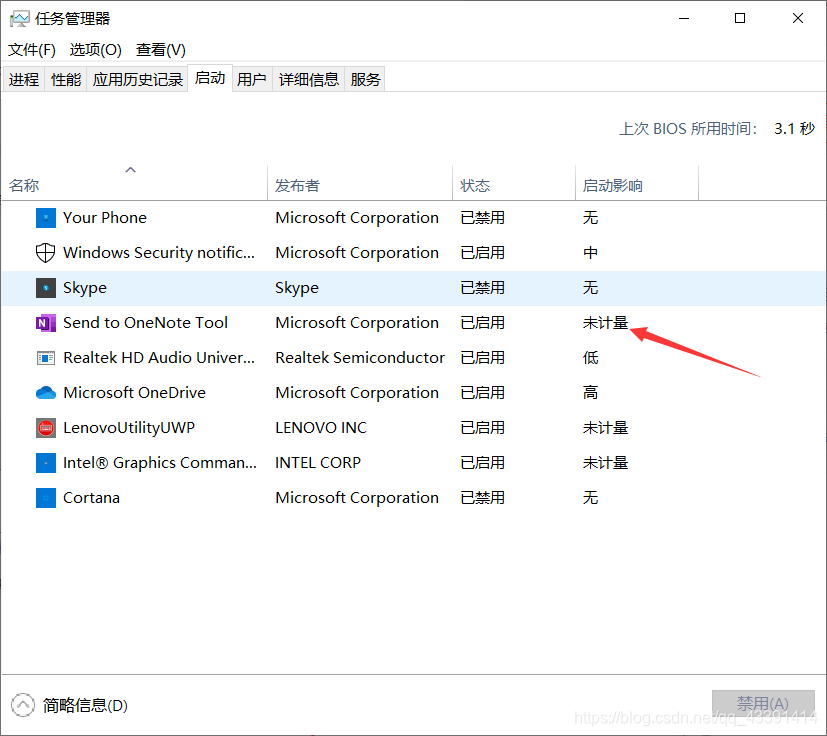Image resolution: width=827 pixels, height=736 pixels.
Task: Click the INTEL CORP publisher cell
Action: tap(318, 463)
